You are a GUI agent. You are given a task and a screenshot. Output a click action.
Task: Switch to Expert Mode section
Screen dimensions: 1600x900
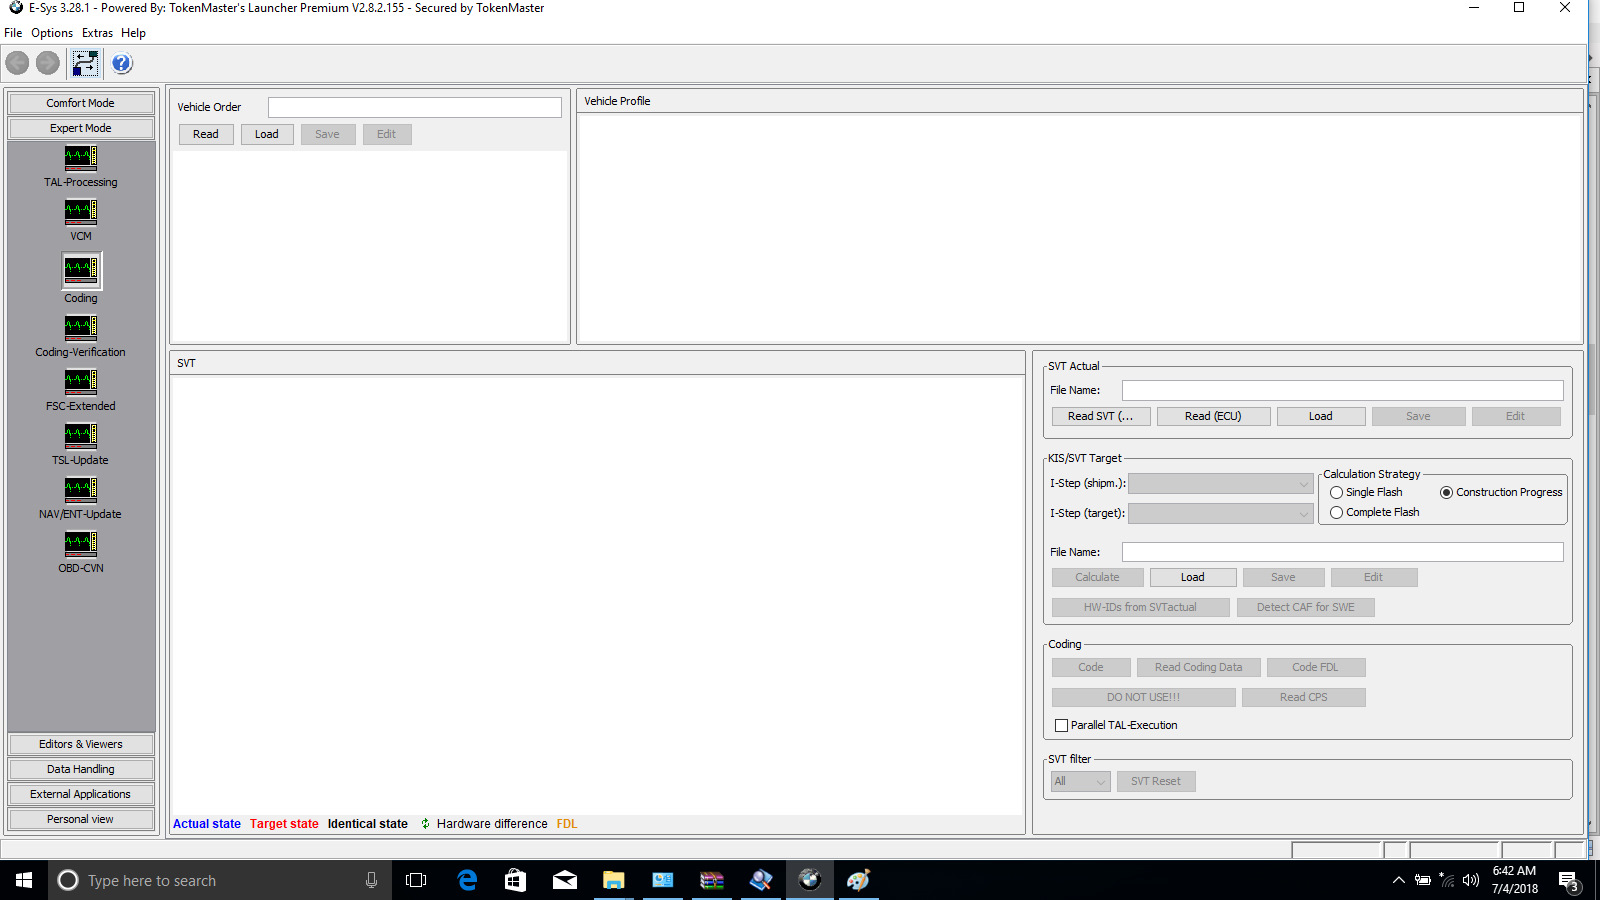point(81,128)
